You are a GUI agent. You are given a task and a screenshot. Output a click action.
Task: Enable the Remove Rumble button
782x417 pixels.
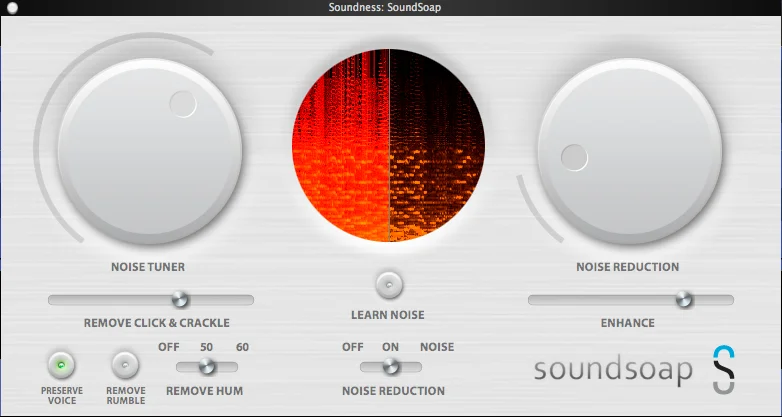125,365
